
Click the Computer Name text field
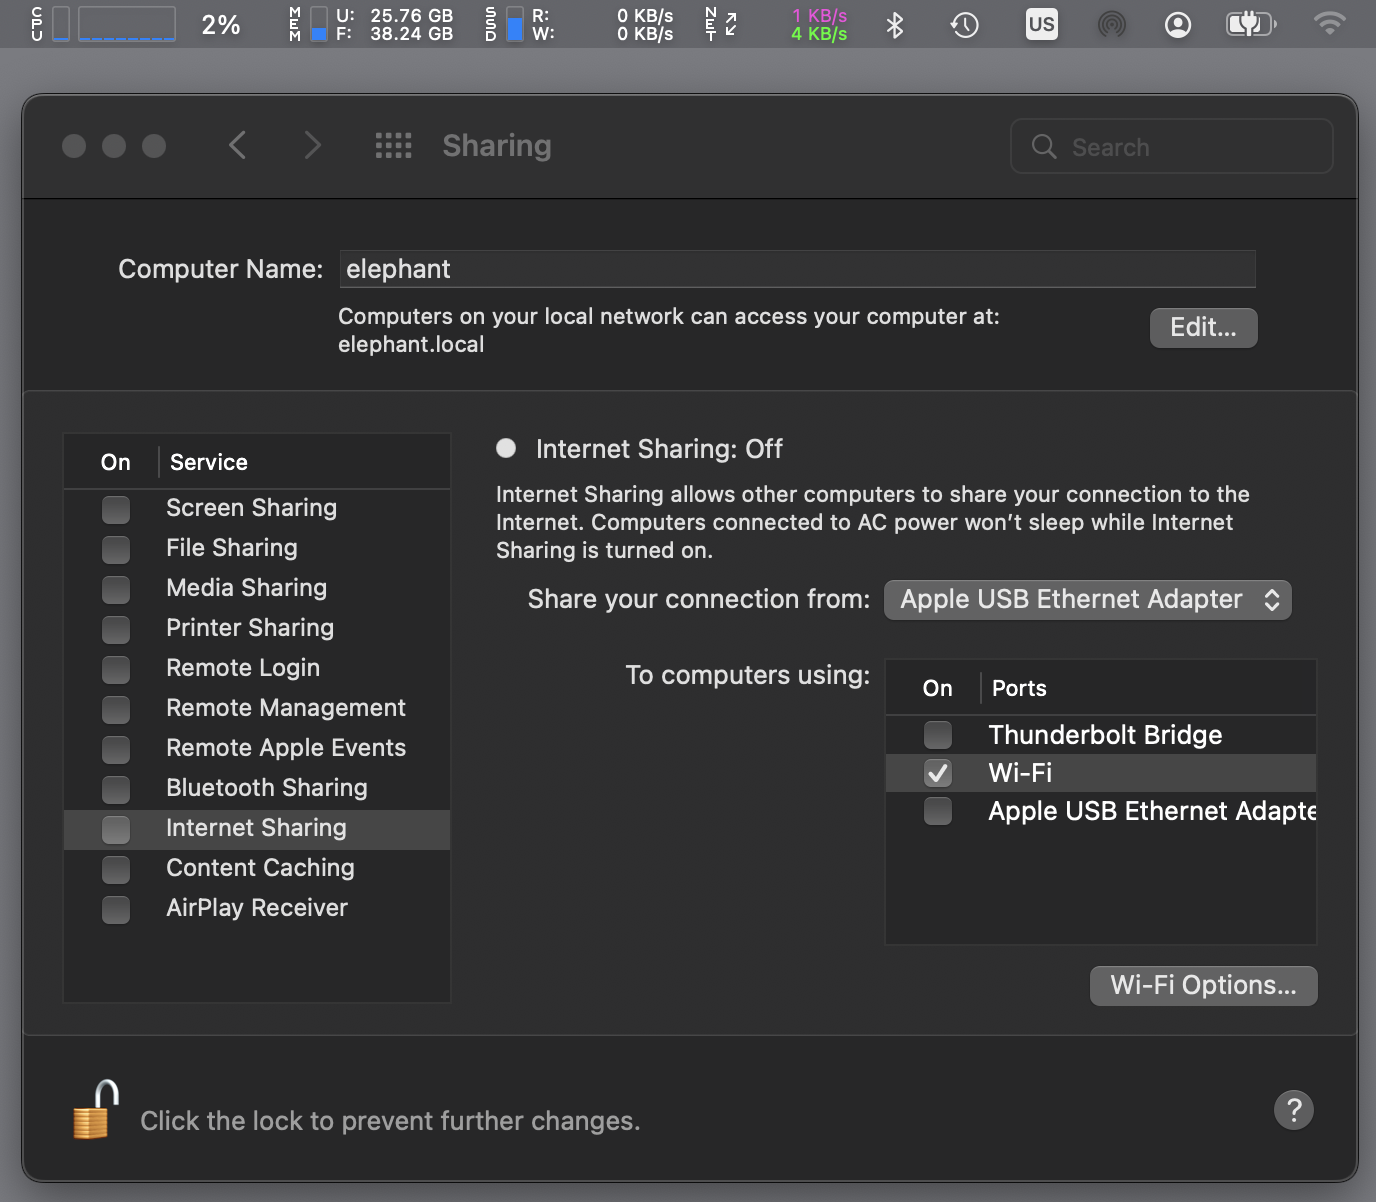(x=797, y=269)
